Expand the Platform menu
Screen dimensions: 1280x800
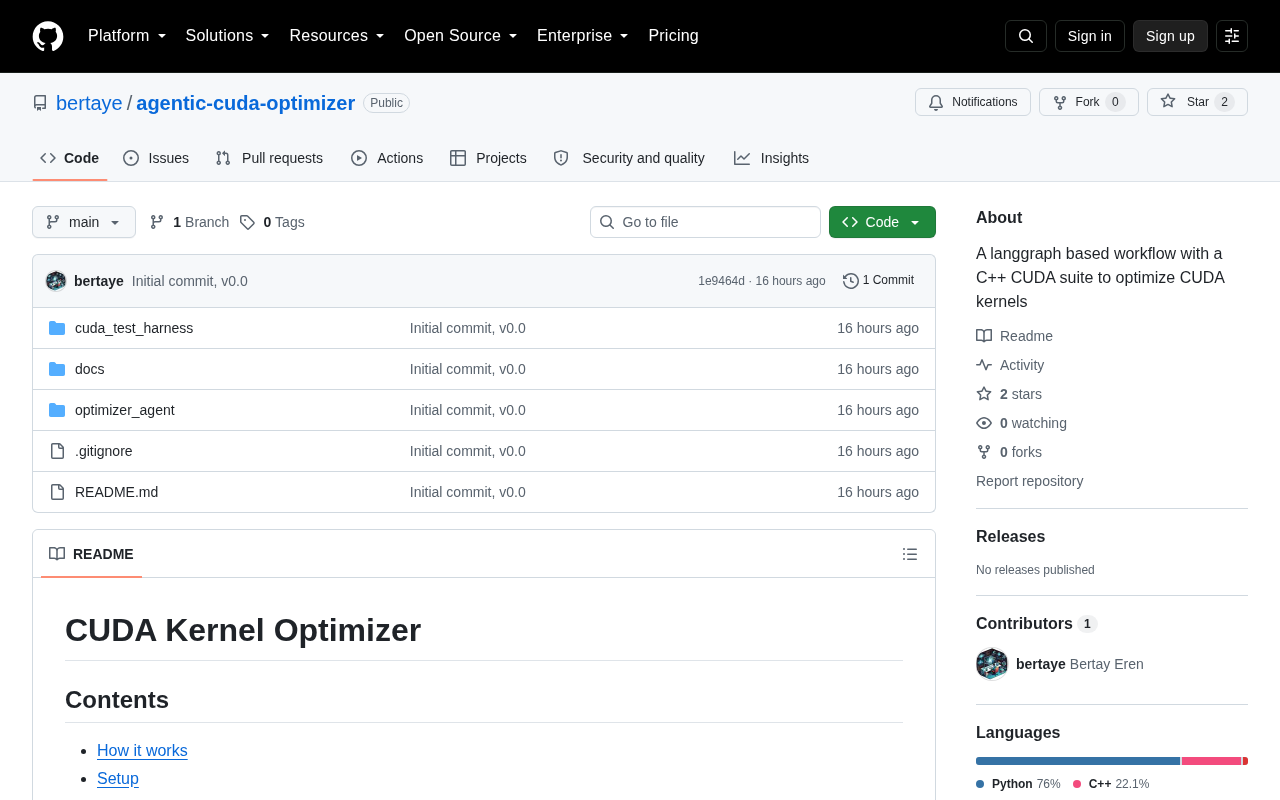(127, 36)
